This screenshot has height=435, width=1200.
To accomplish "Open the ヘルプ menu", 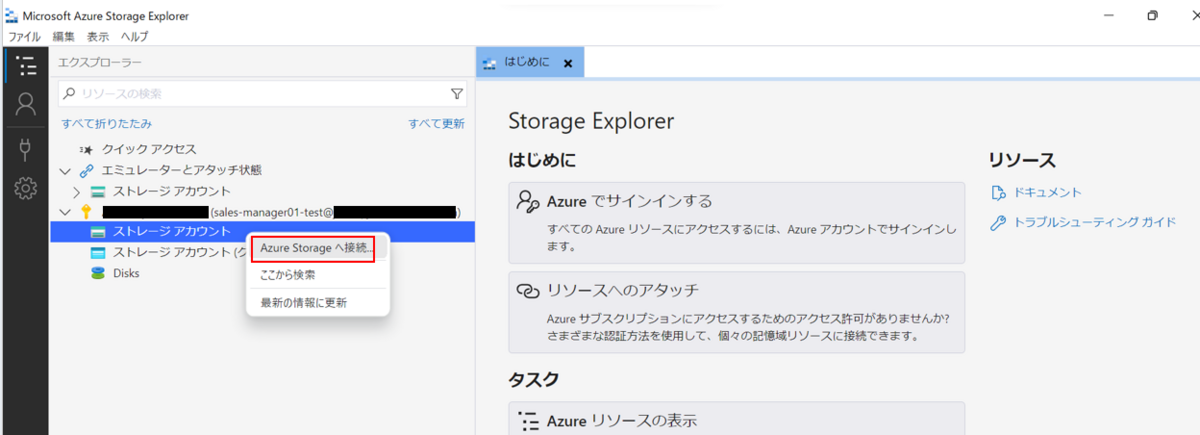I will (x=135, y=37).
